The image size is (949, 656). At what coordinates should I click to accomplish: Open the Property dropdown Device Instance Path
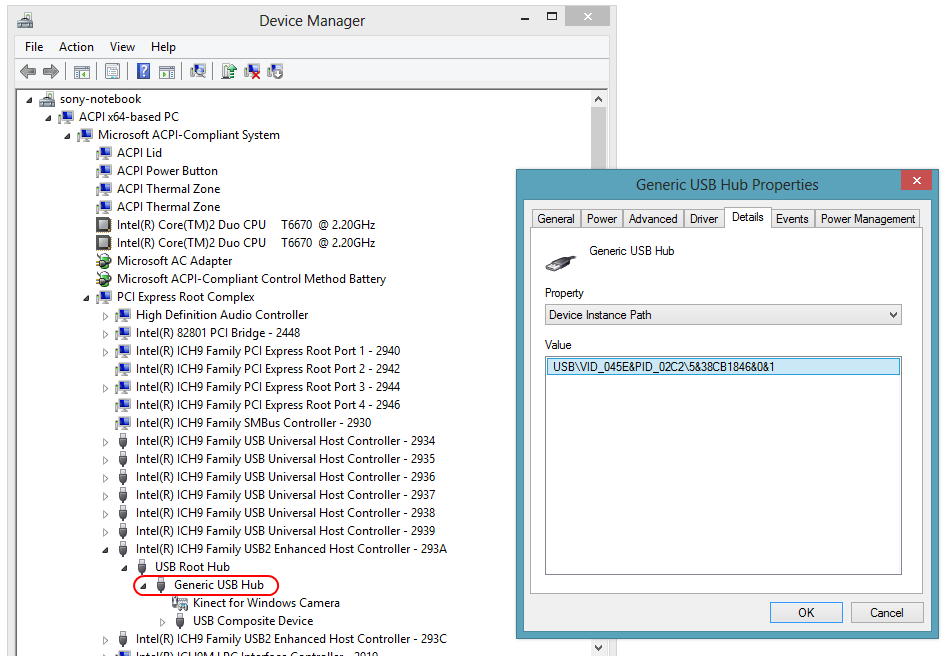coord(723,315)
